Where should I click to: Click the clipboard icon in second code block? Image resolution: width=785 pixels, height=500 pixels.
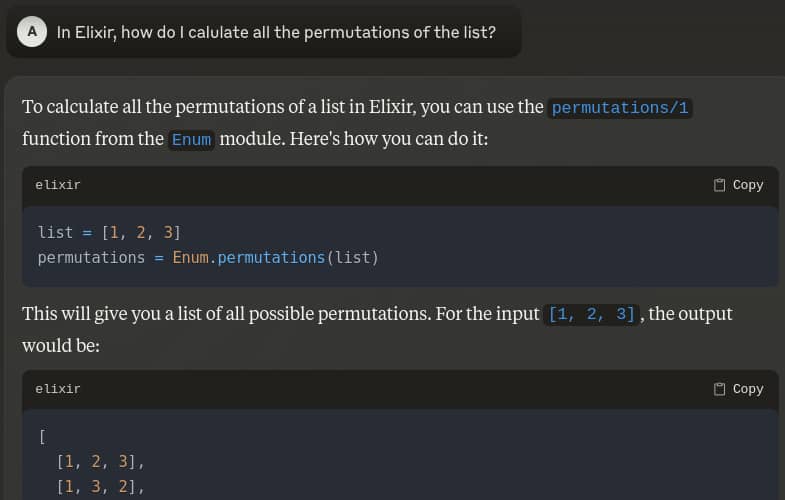coord(720,389)
